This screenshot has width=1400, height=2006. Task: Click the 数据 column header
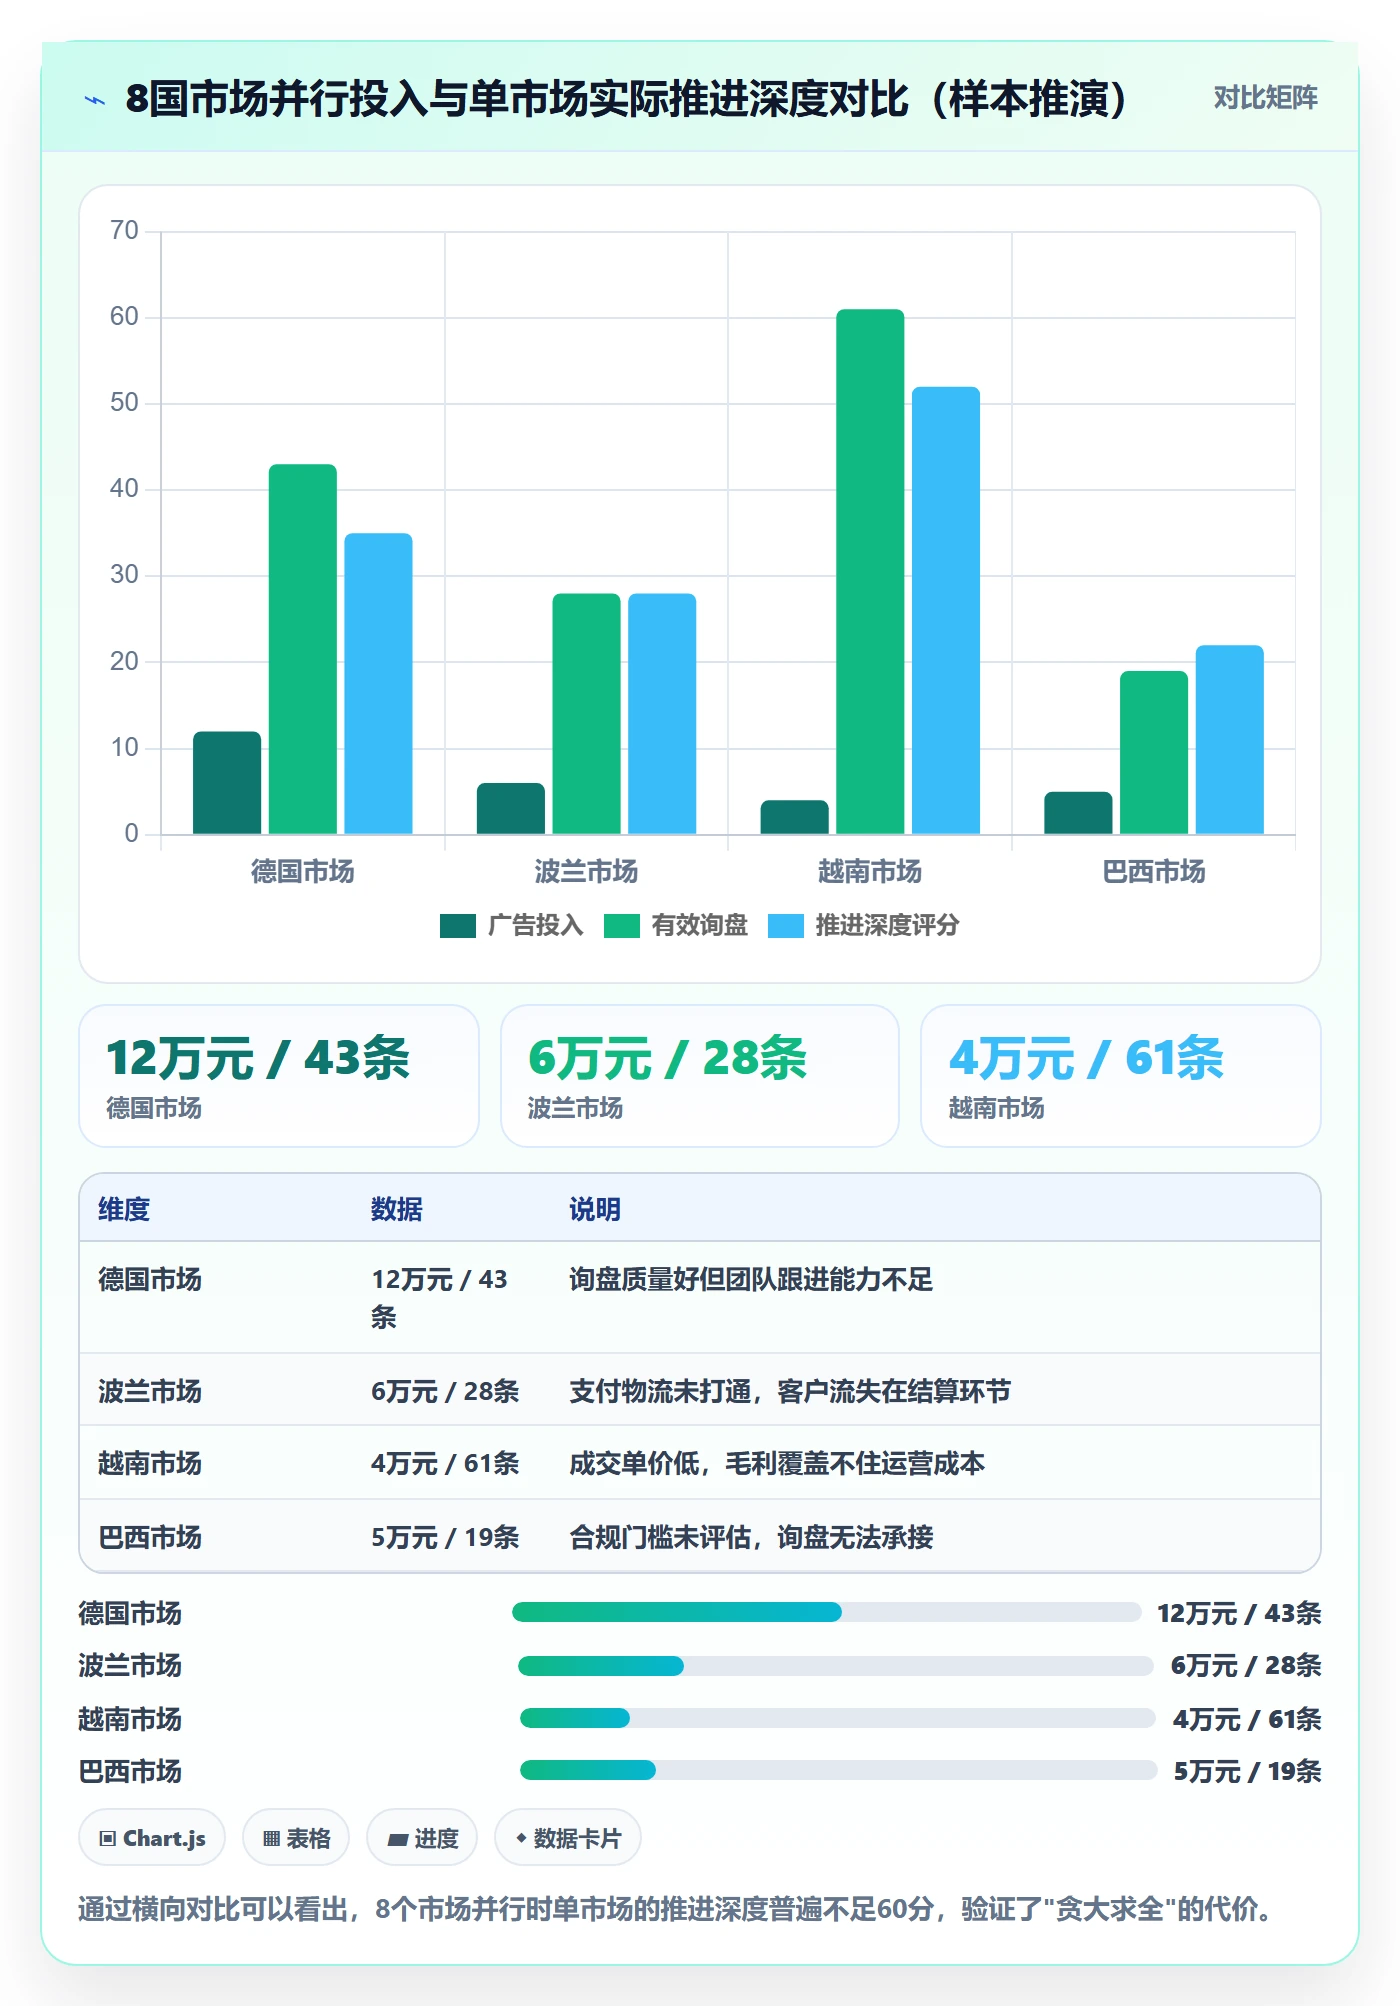(397, 1209)
